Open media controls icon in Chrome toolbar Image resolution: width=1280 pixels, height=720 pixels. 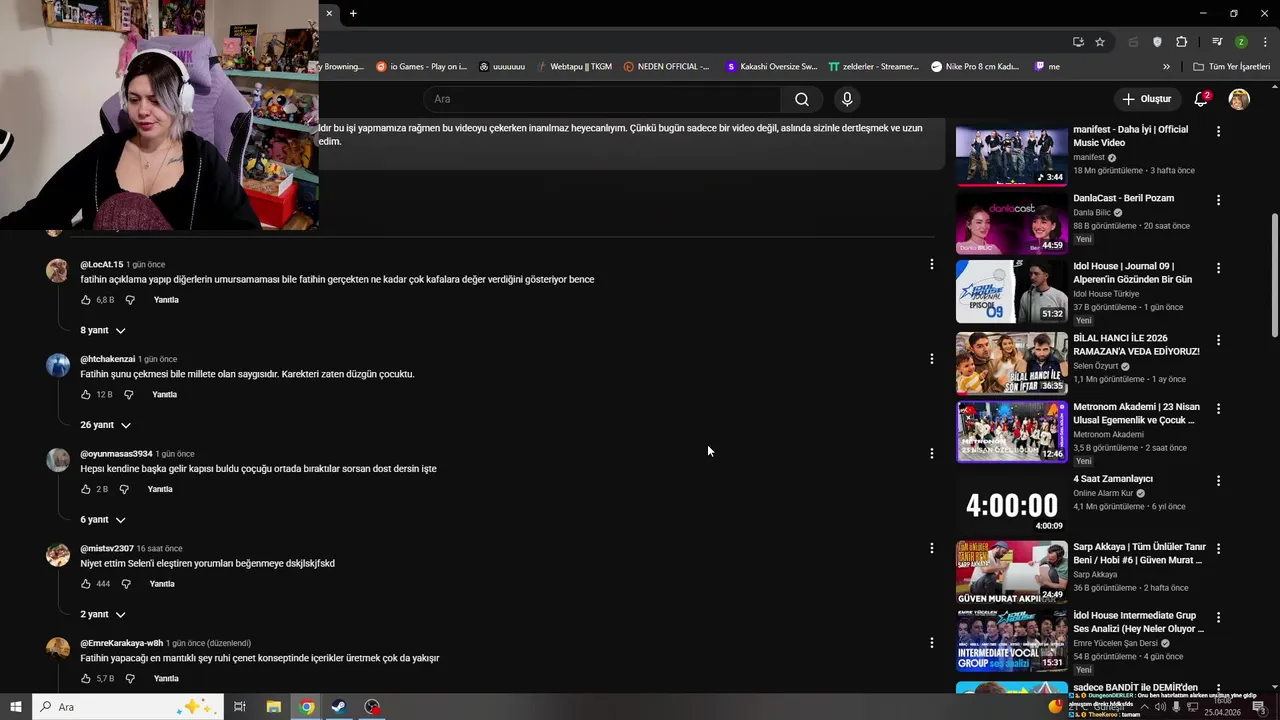pyautogui.click(x=1217, y=42)
